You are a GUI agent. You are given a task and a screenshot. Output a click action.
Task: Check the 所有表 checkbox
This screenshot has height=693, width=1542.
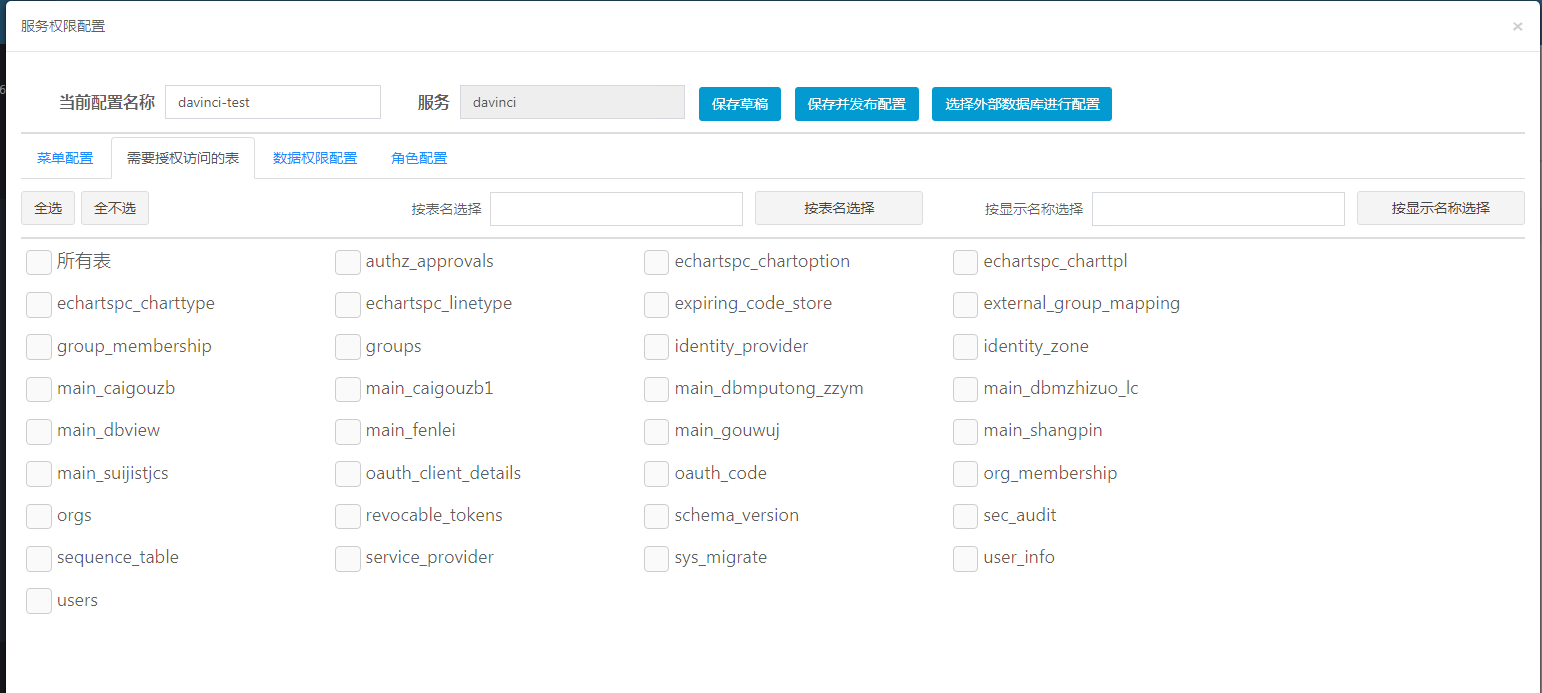click(x=39, y=262)
